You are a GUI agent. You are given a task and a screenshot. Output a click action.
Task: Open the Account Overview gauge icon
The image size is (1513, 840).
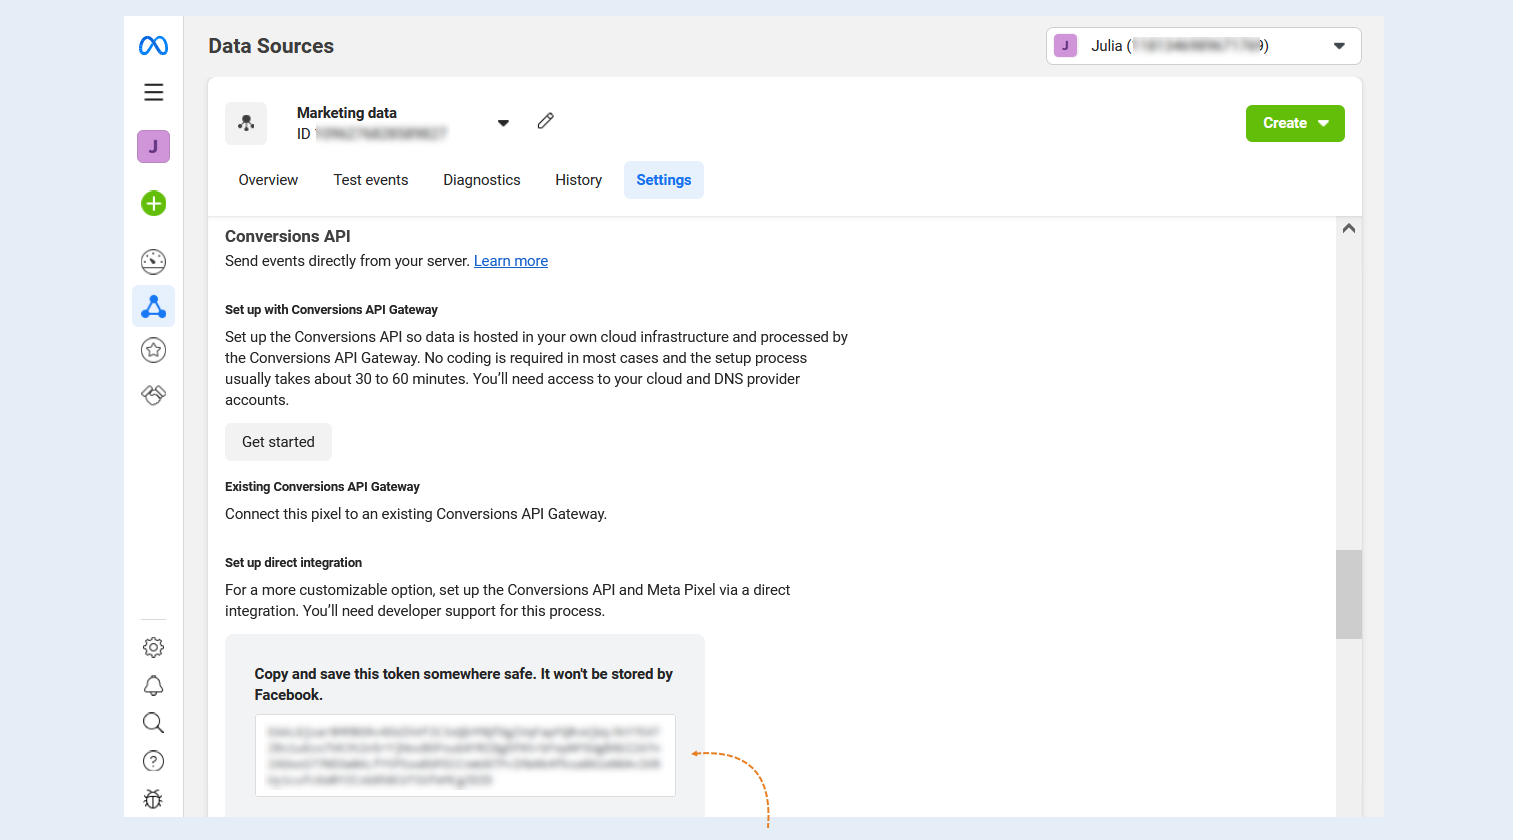[x=153, y=262]
